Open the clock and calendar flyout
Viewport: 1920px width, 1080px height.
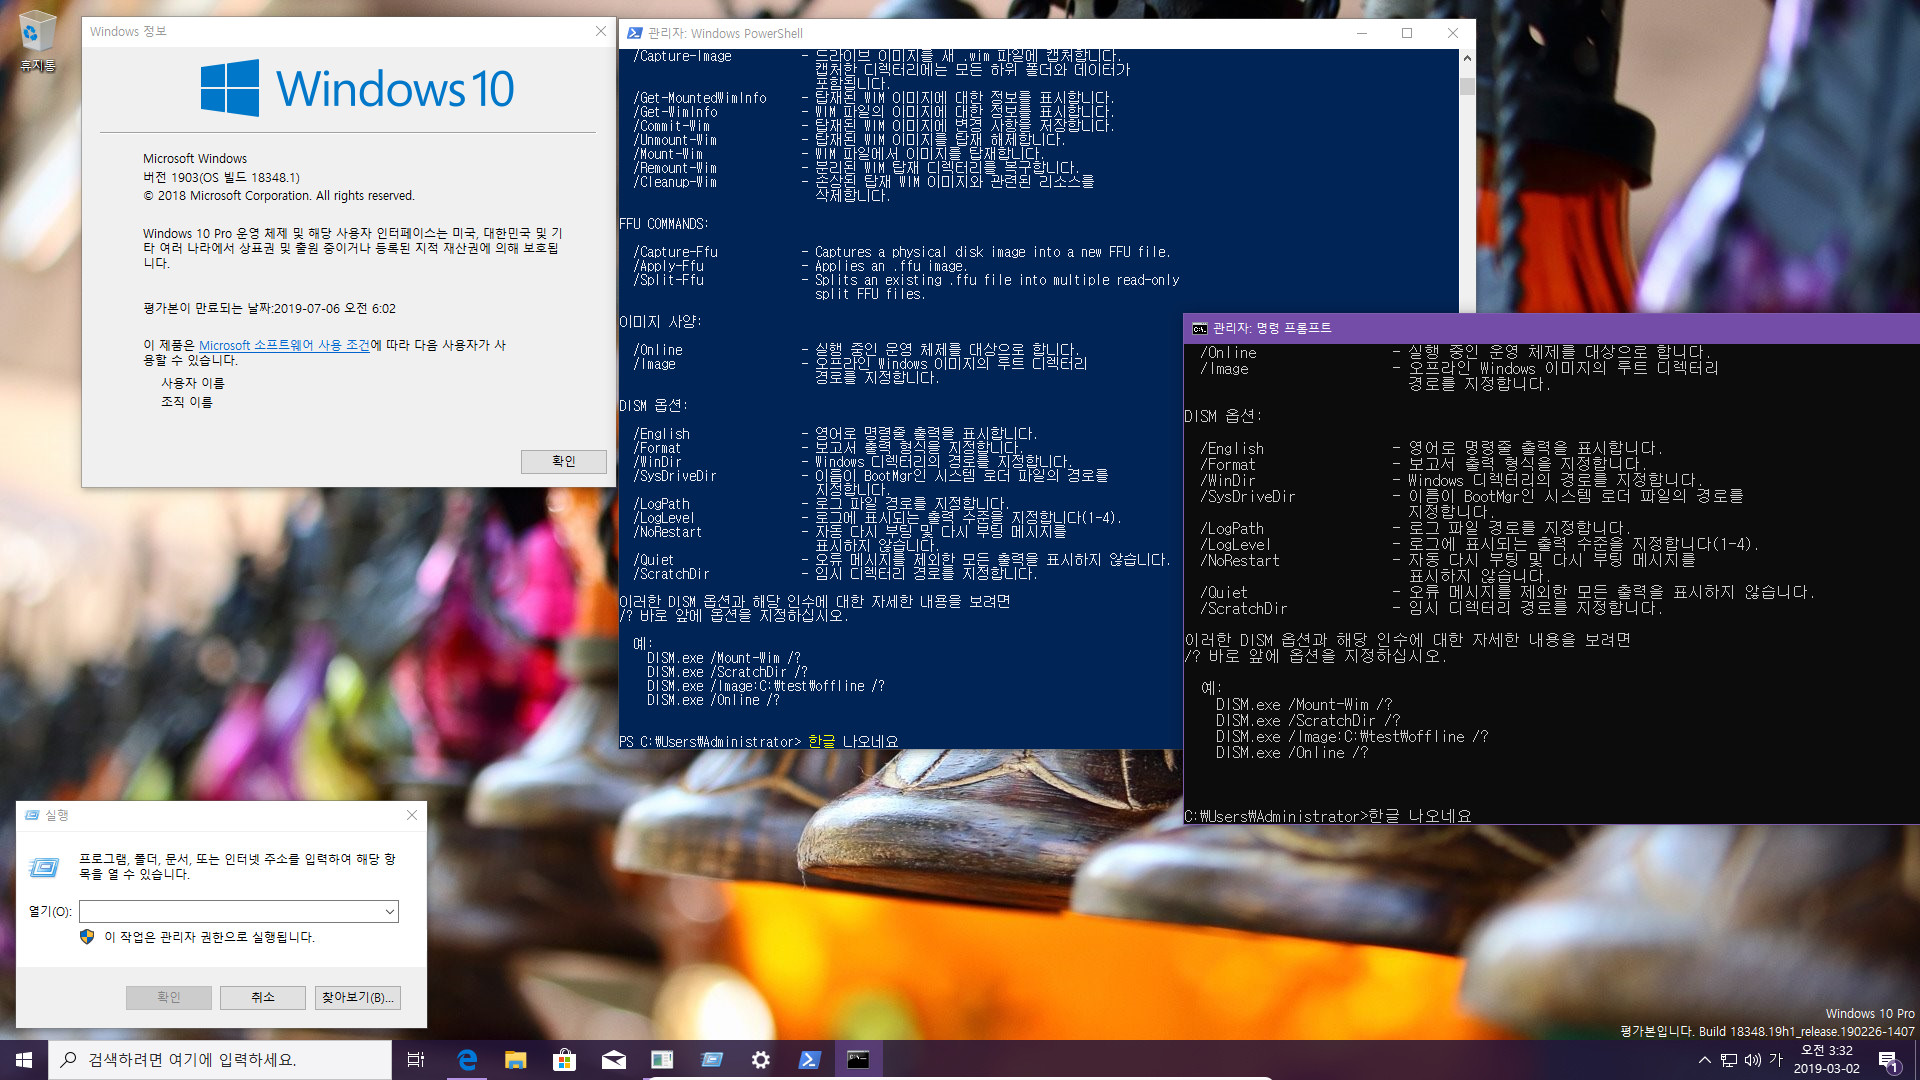tap(1826, 1060)
